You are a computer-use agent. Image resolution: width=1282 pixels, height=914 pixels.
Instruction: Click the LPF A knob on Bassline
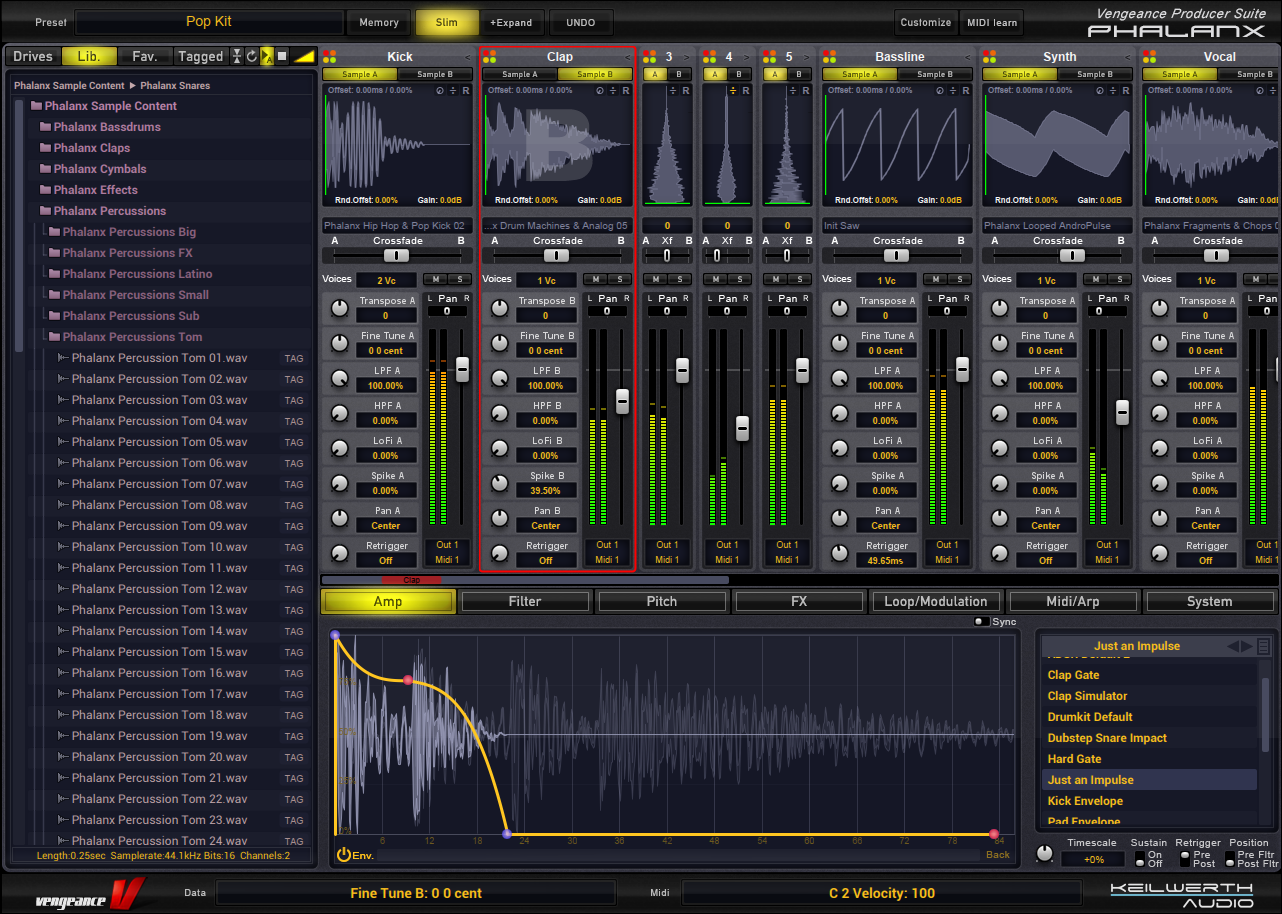[x=840, y=378]
